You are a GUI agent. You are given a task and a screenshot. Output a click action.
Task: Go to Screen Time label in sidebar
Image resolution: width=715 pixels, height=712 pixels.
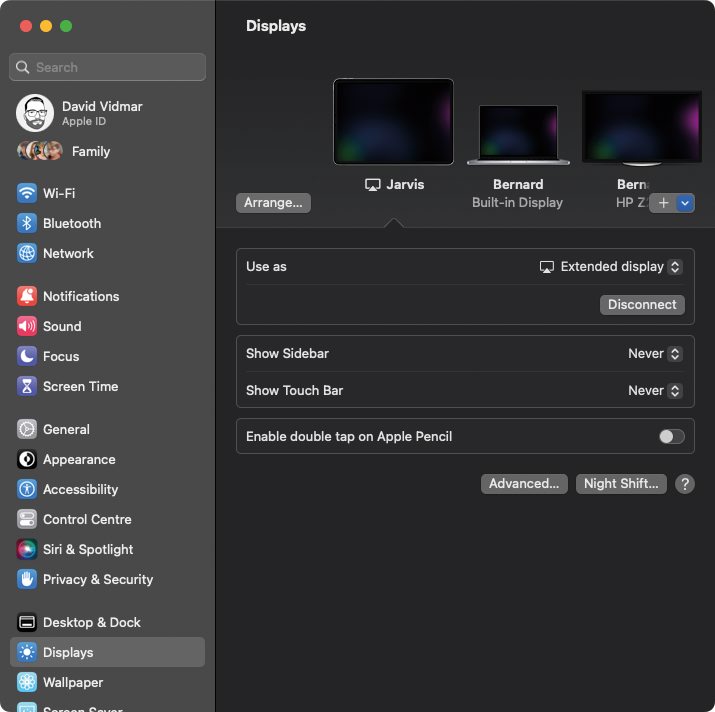[x=81, y=386]
